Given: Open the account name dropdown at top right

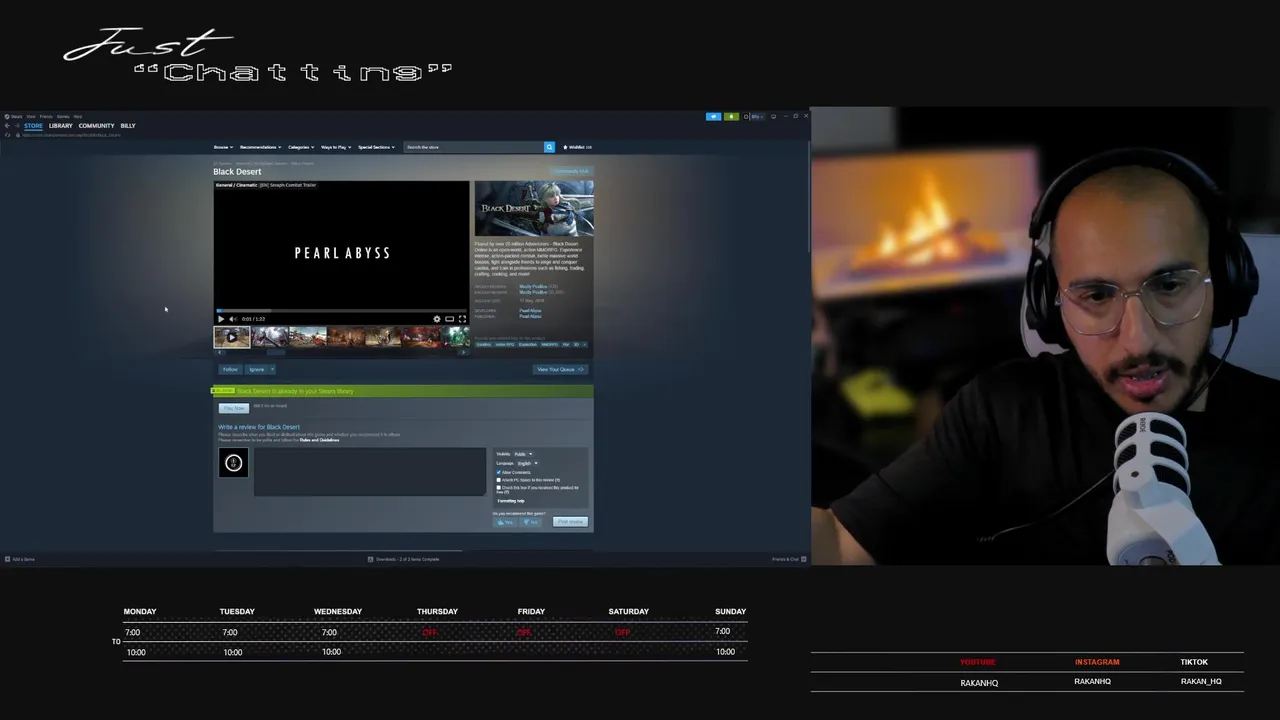Looking at the screenshot, I should pyautogui.click(x=757, y=116).
